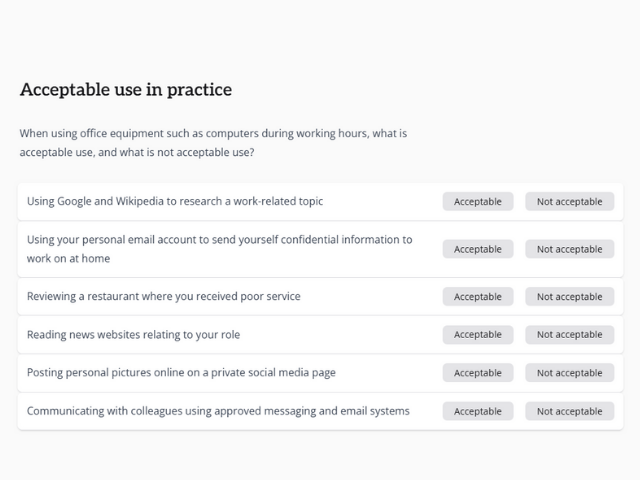Click the 'Acceptable use in practice' heading
The width and height of the screenshot is (640, 480).
[126, 90]
